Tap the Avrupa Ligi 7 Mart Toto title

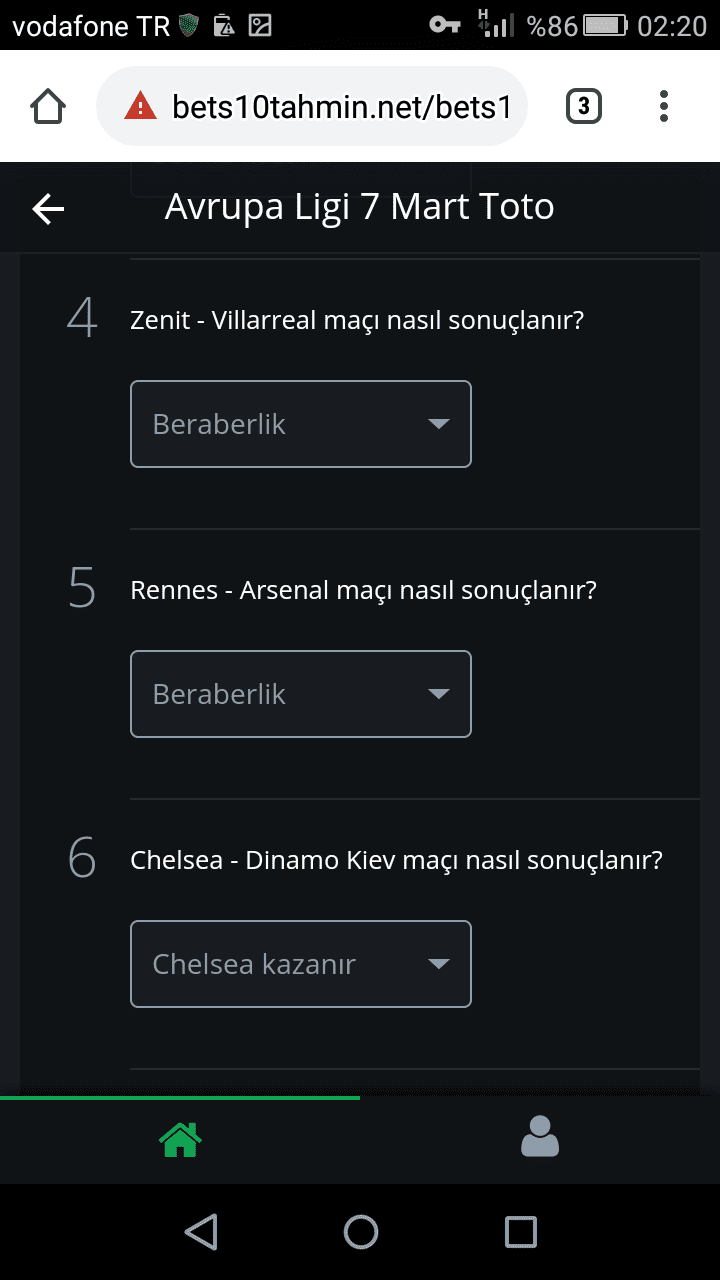pyautogui.click(x=359, y=207)
